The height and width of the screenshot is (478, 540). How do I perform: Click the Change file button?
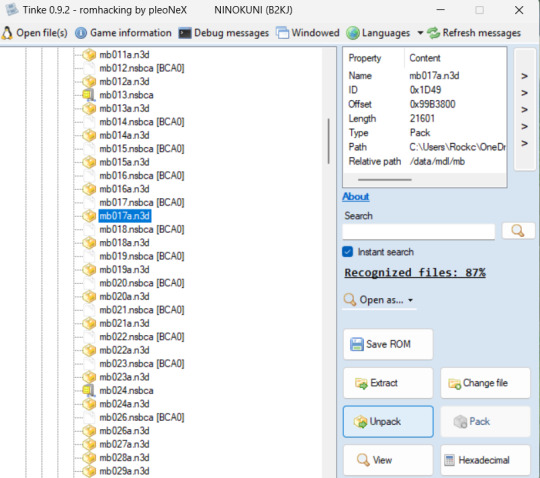(x=485, y=383)
